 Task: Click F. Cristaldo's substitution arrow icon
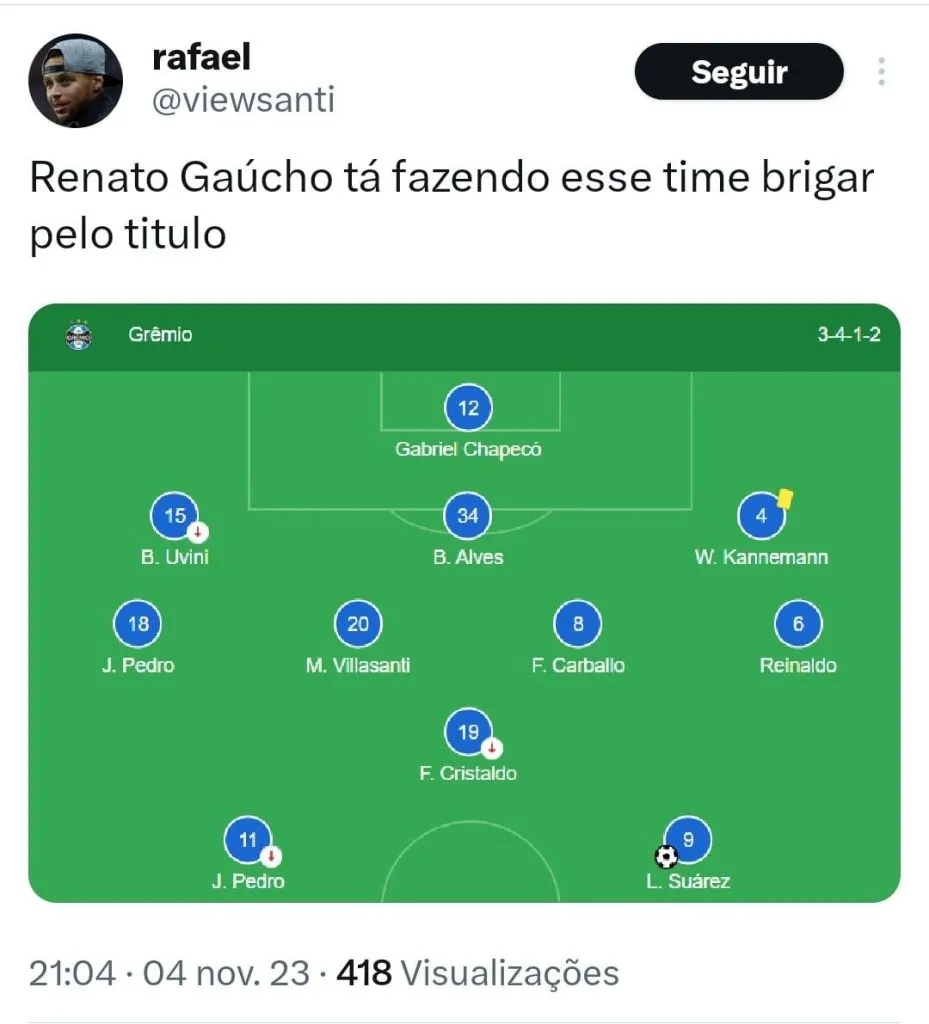pyautogui.click(x=492, y=748)
